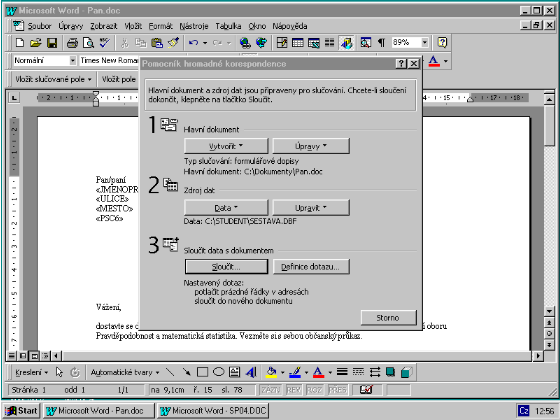Open the Tabulka menu
This screenshot has height=420, width=560.
coord(228,26)
